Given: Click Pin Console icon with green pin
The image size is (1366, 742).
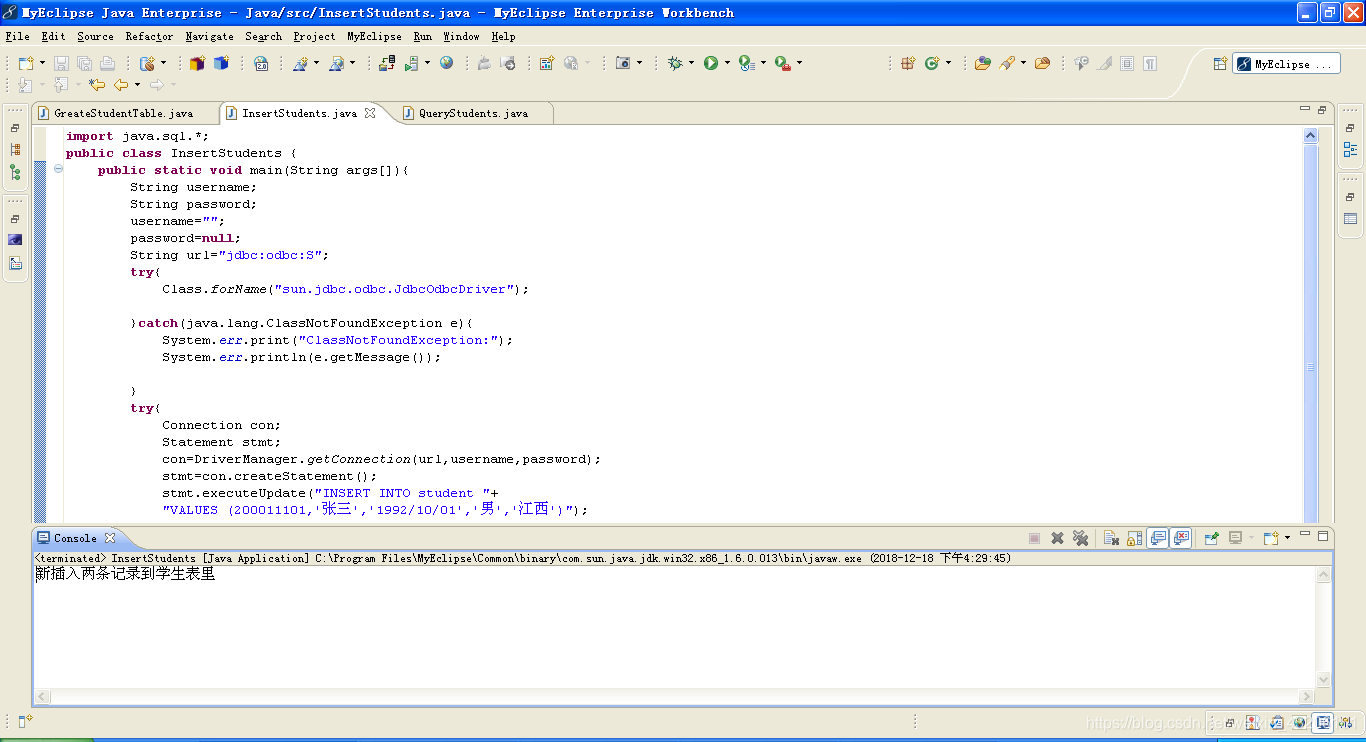Looking at the screenshot, I should [1212, 538].
